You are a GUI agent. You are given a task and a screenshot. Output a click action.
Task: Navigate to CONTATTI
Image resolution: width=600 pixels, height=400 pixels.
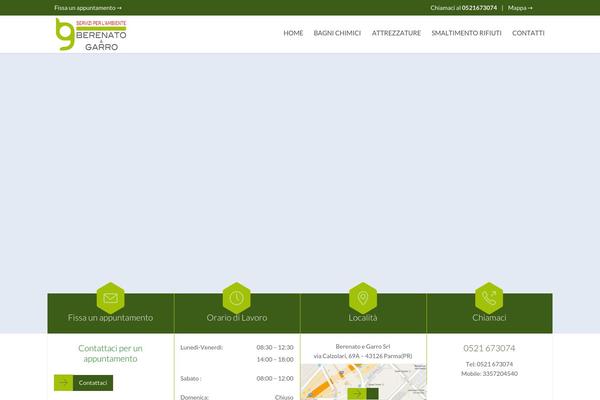pos(528,33)
